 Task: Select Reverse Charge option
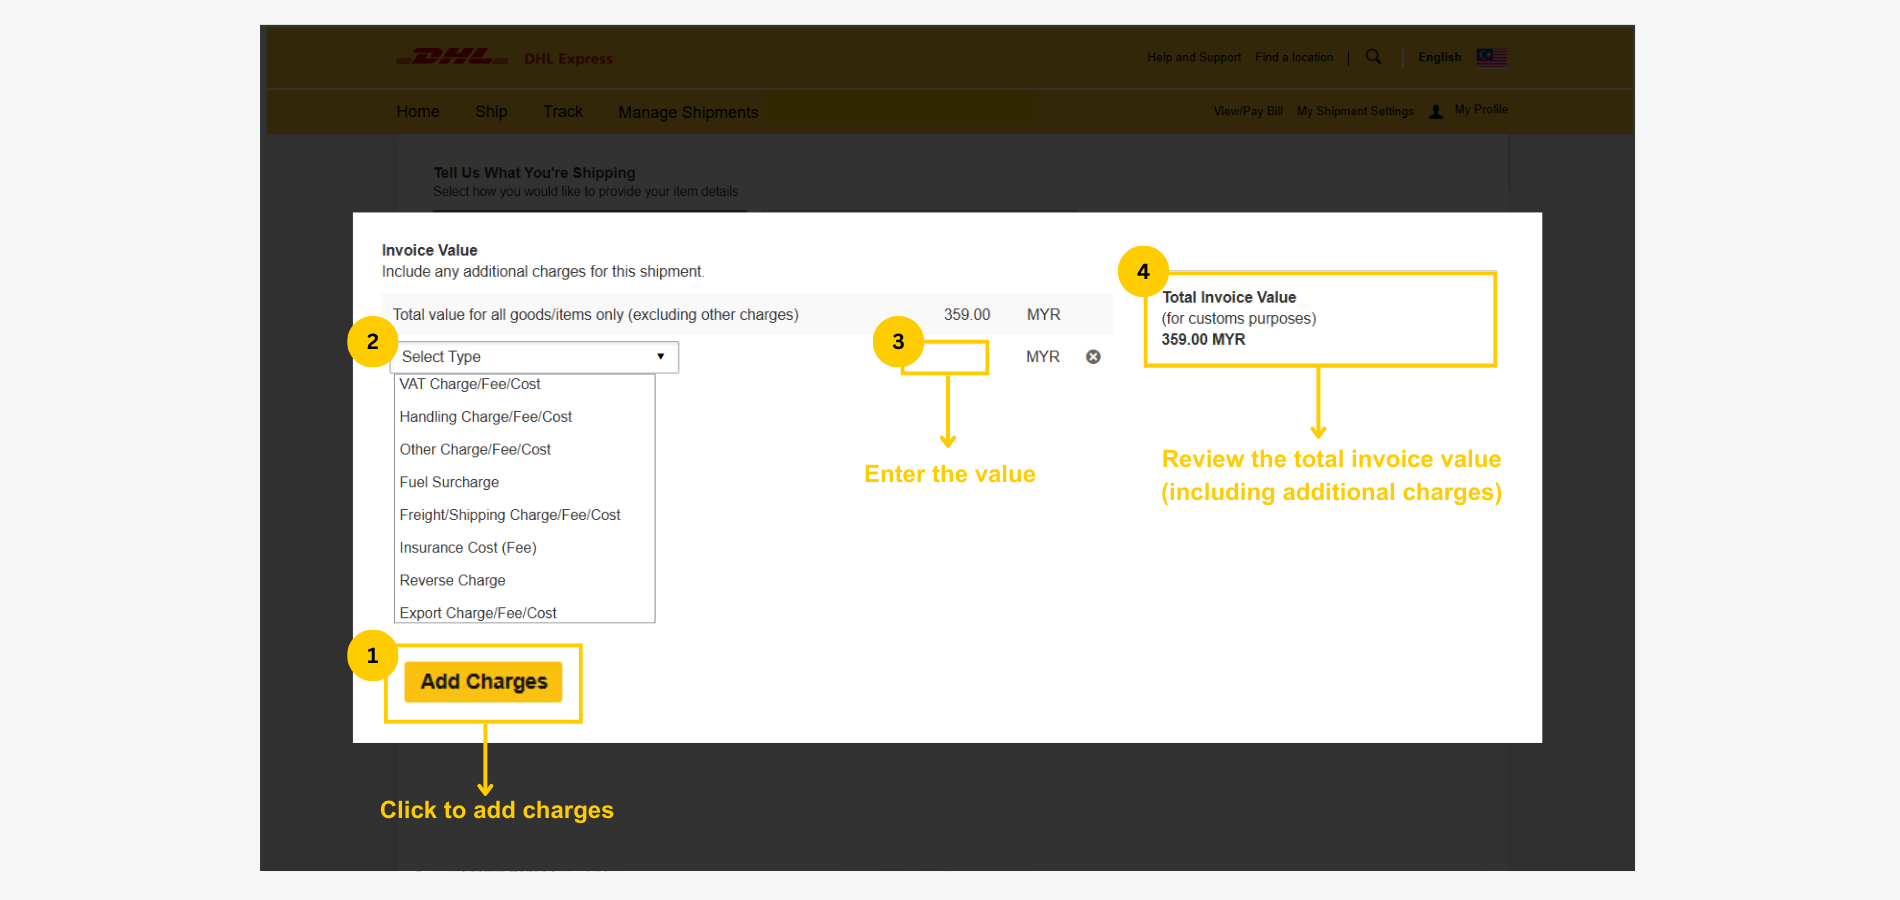click(x=452, y=581)
